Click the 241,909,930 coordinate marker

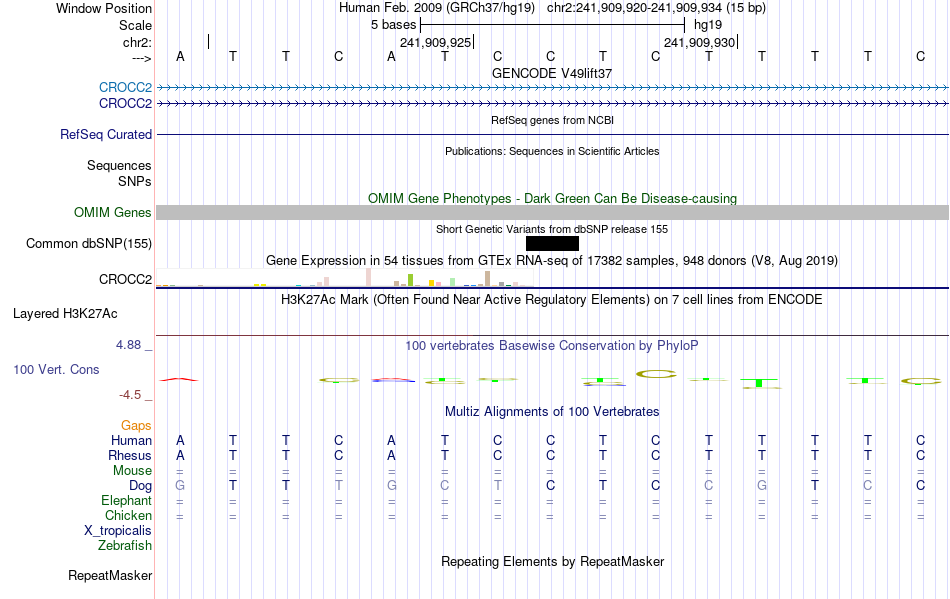[700, 42]
